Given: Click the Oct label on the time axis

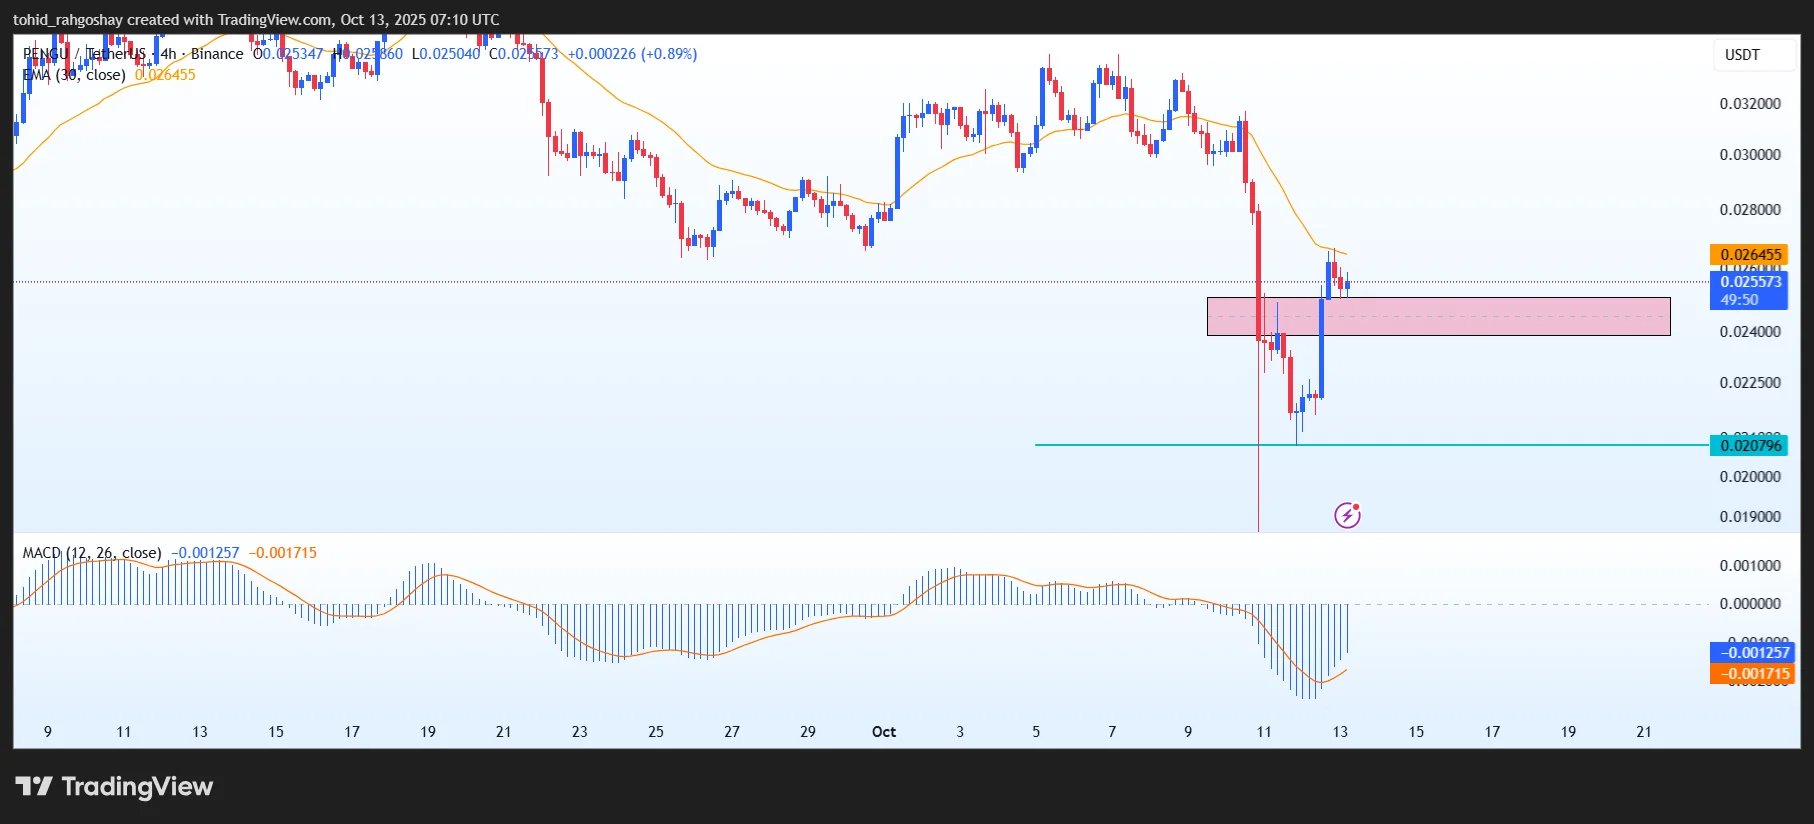Looking at the screenshot, I should [x=884, y=732].
